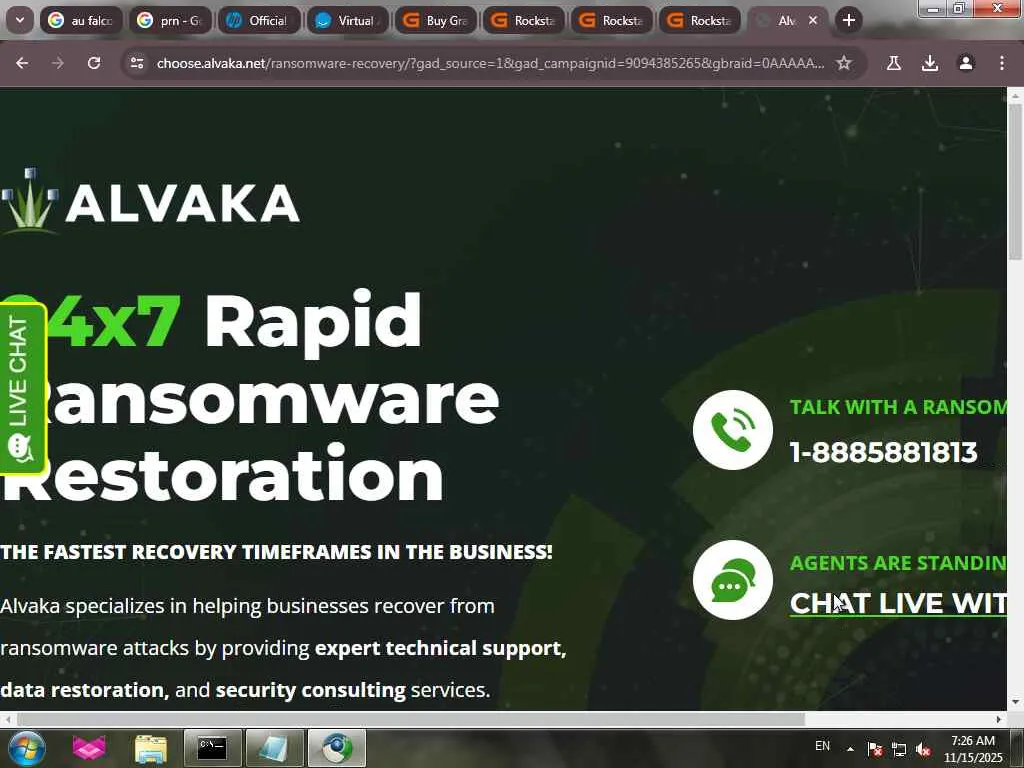Open the File Explorer folder on the taskbar
Screen dimensions: 1024x768
[x=151, y=748]
